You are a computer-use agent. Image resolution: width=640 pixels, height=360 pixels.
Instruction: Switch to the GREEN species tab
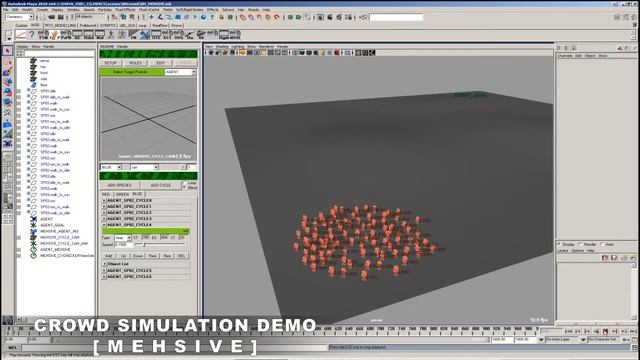[x=122, y=194]
